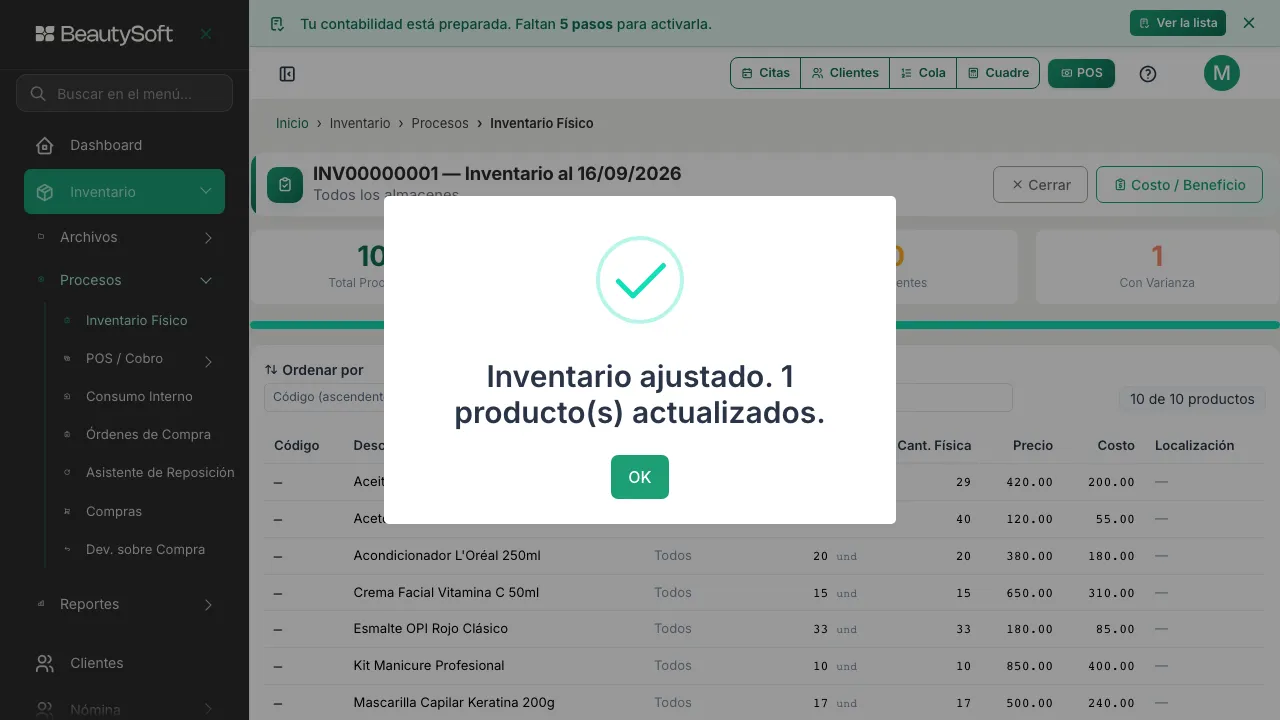Click the Cerrar button
The height and width of the screenshot is (720, 1280).
point(1040,185)
